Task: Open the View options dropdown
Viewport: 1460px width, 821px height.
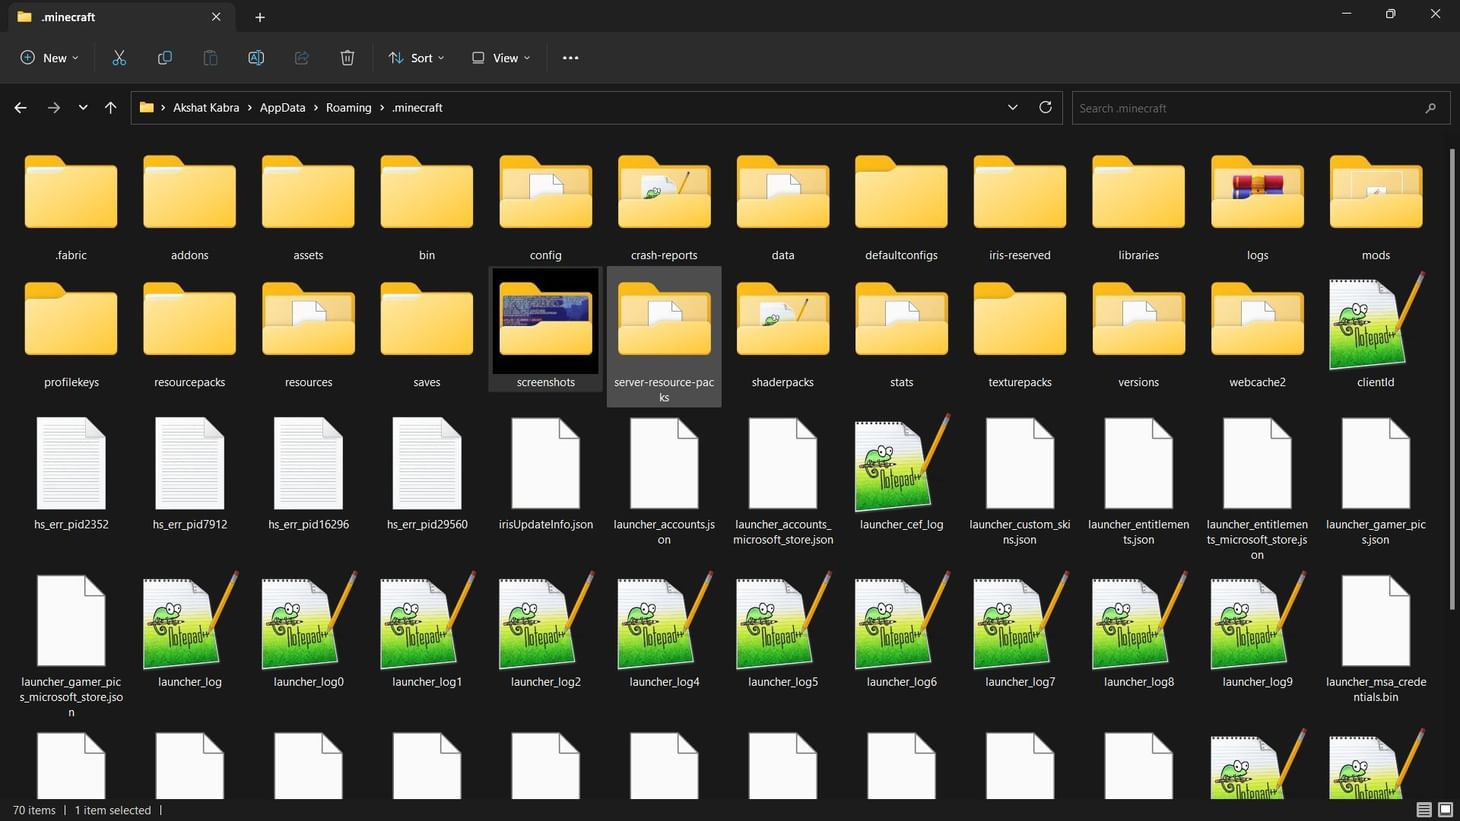Action: click(x=500, y=57)
